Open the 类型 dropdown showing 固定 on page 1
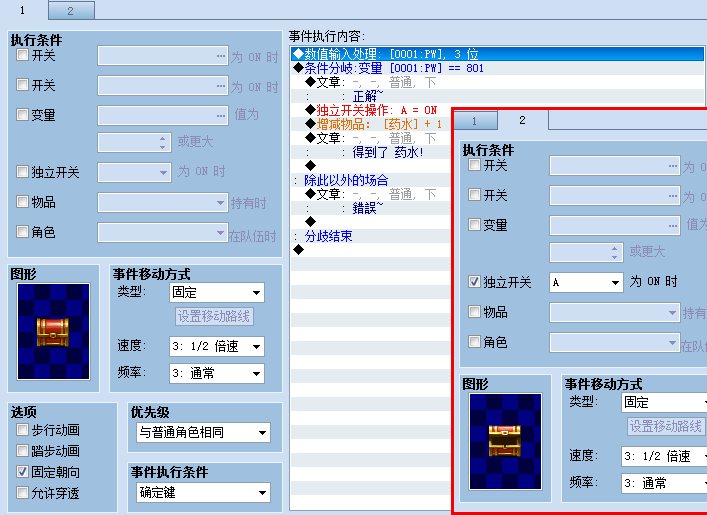The height and width of the screenshot is (515, 707). 216,293
